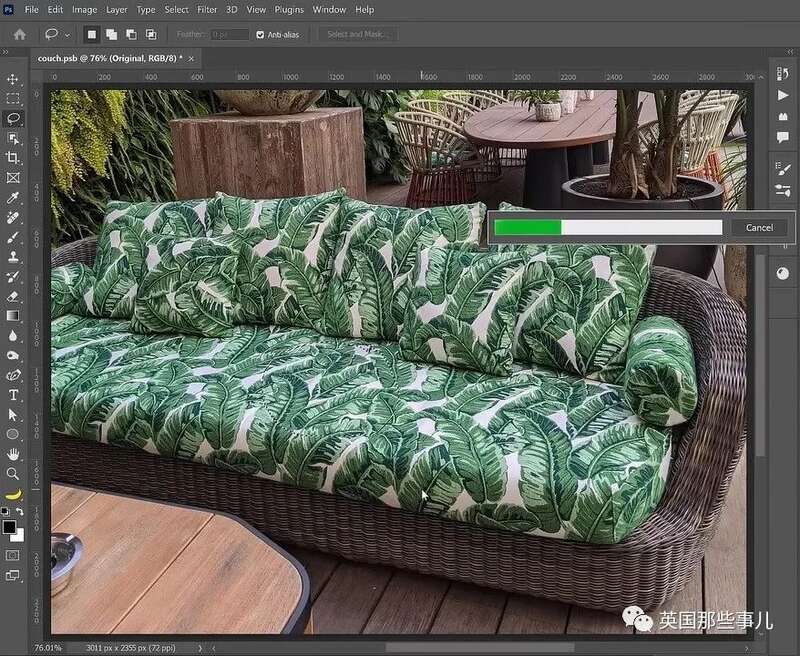
Task: Select the Object Selection tool
Action: pyautogui.click(x=13, y=138)
